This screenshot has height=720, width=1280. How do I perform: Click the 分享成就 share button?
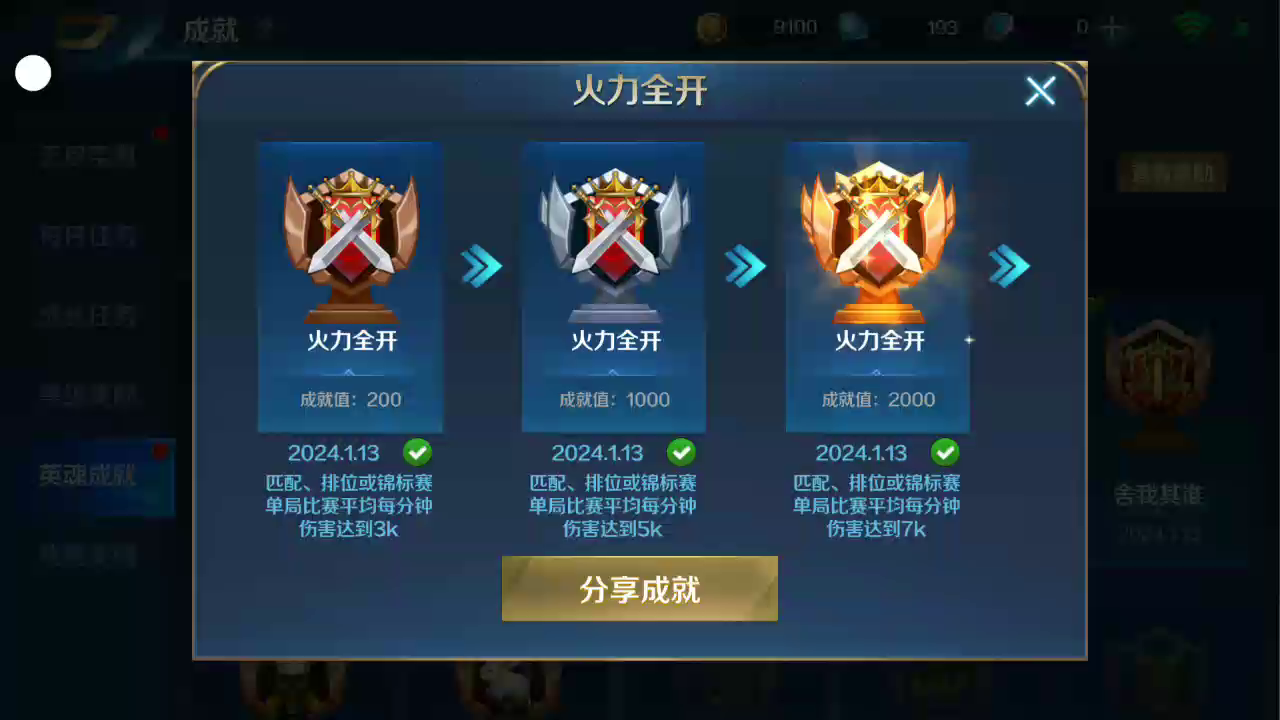[x=640, y=589]
